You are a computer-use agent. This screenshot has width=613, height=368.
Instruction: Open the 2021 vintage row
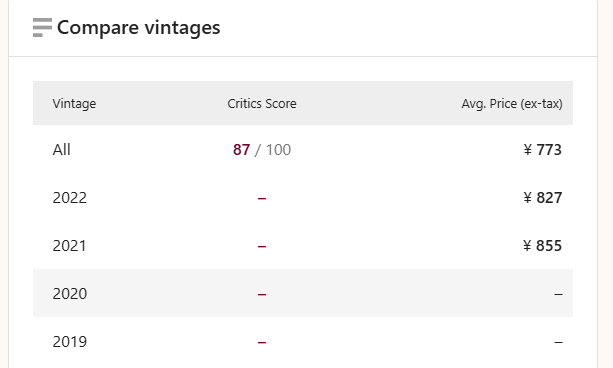[303, 246]
